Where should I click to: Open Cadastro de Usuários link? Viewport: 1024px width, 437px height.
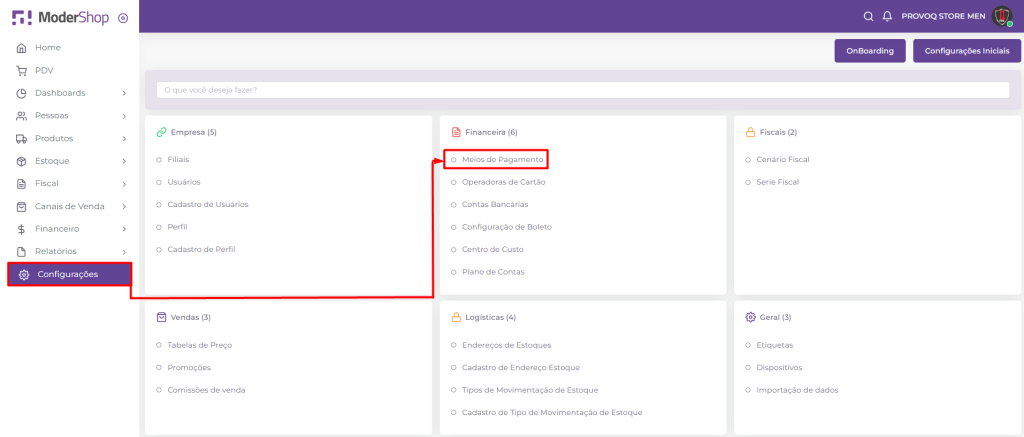[x=208, y=204]
